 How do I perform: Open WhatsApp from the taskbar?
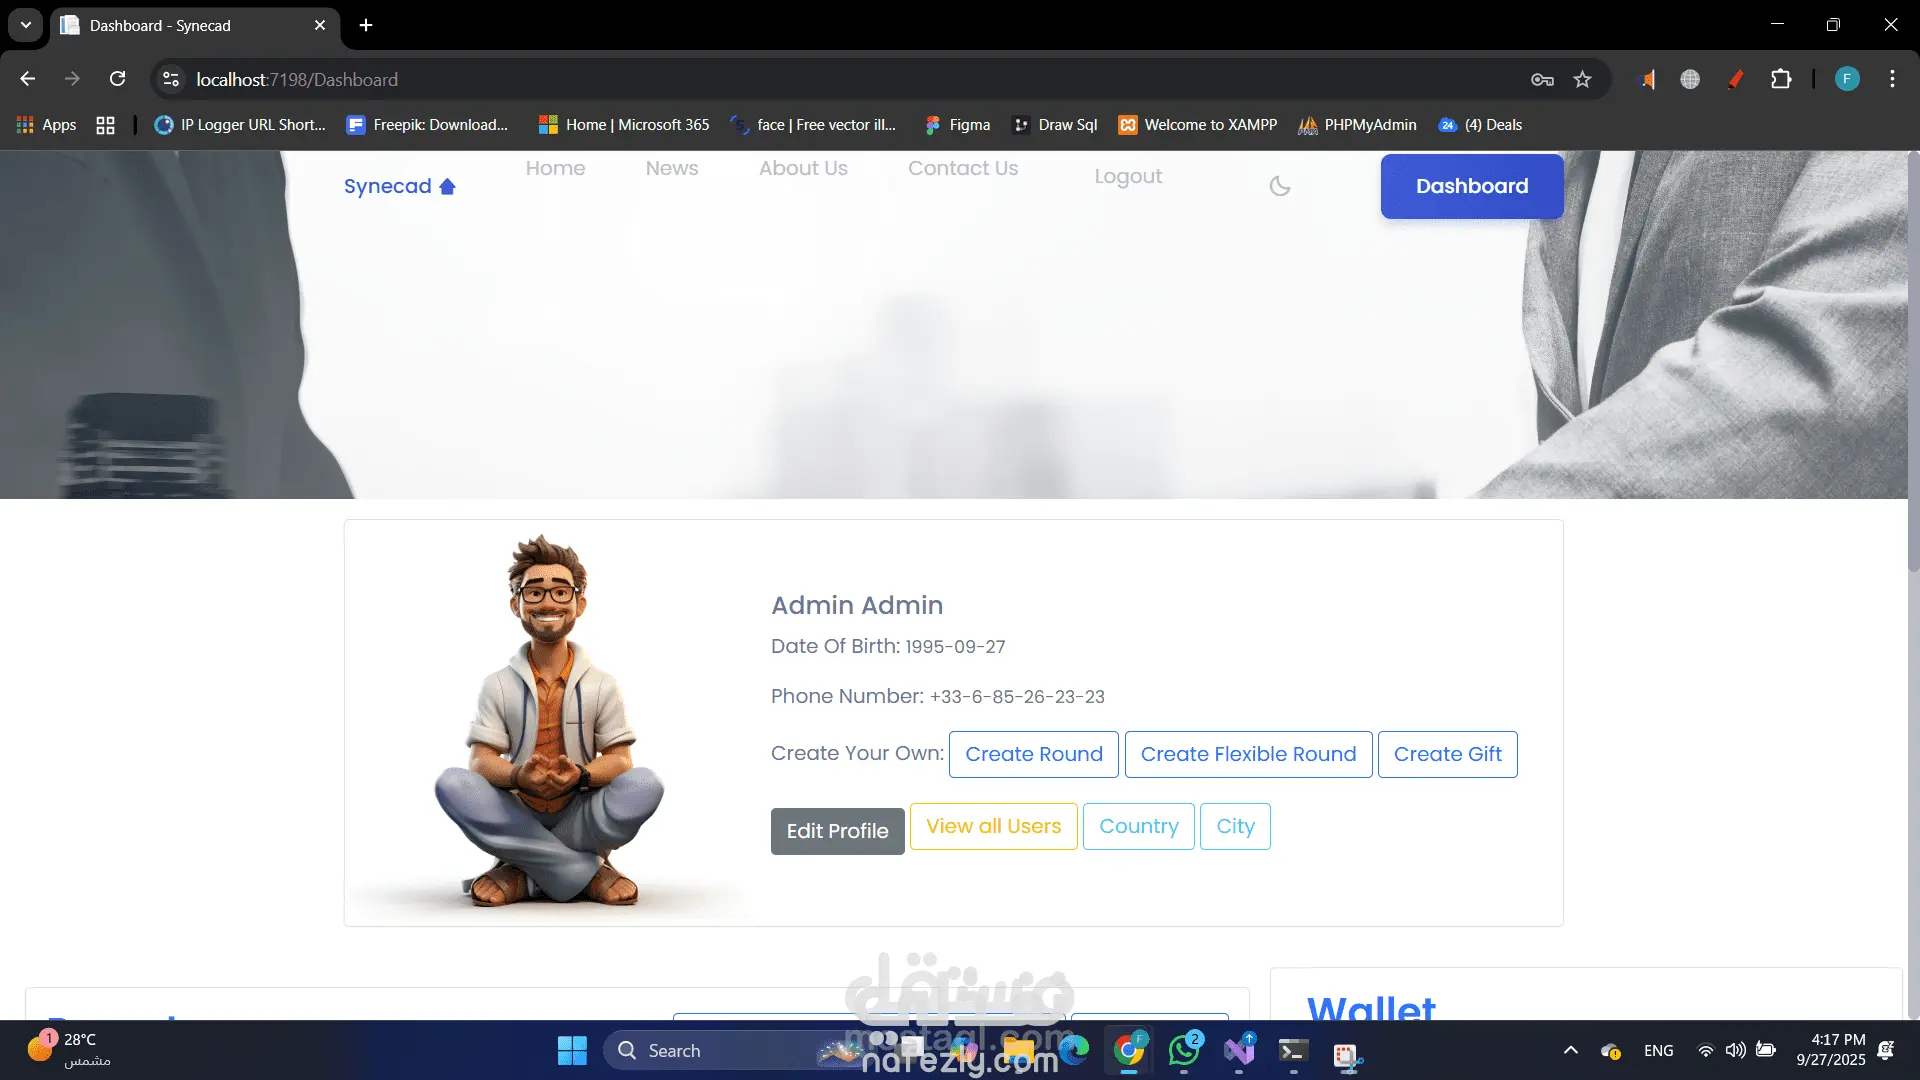(x=1184, y=1050)
